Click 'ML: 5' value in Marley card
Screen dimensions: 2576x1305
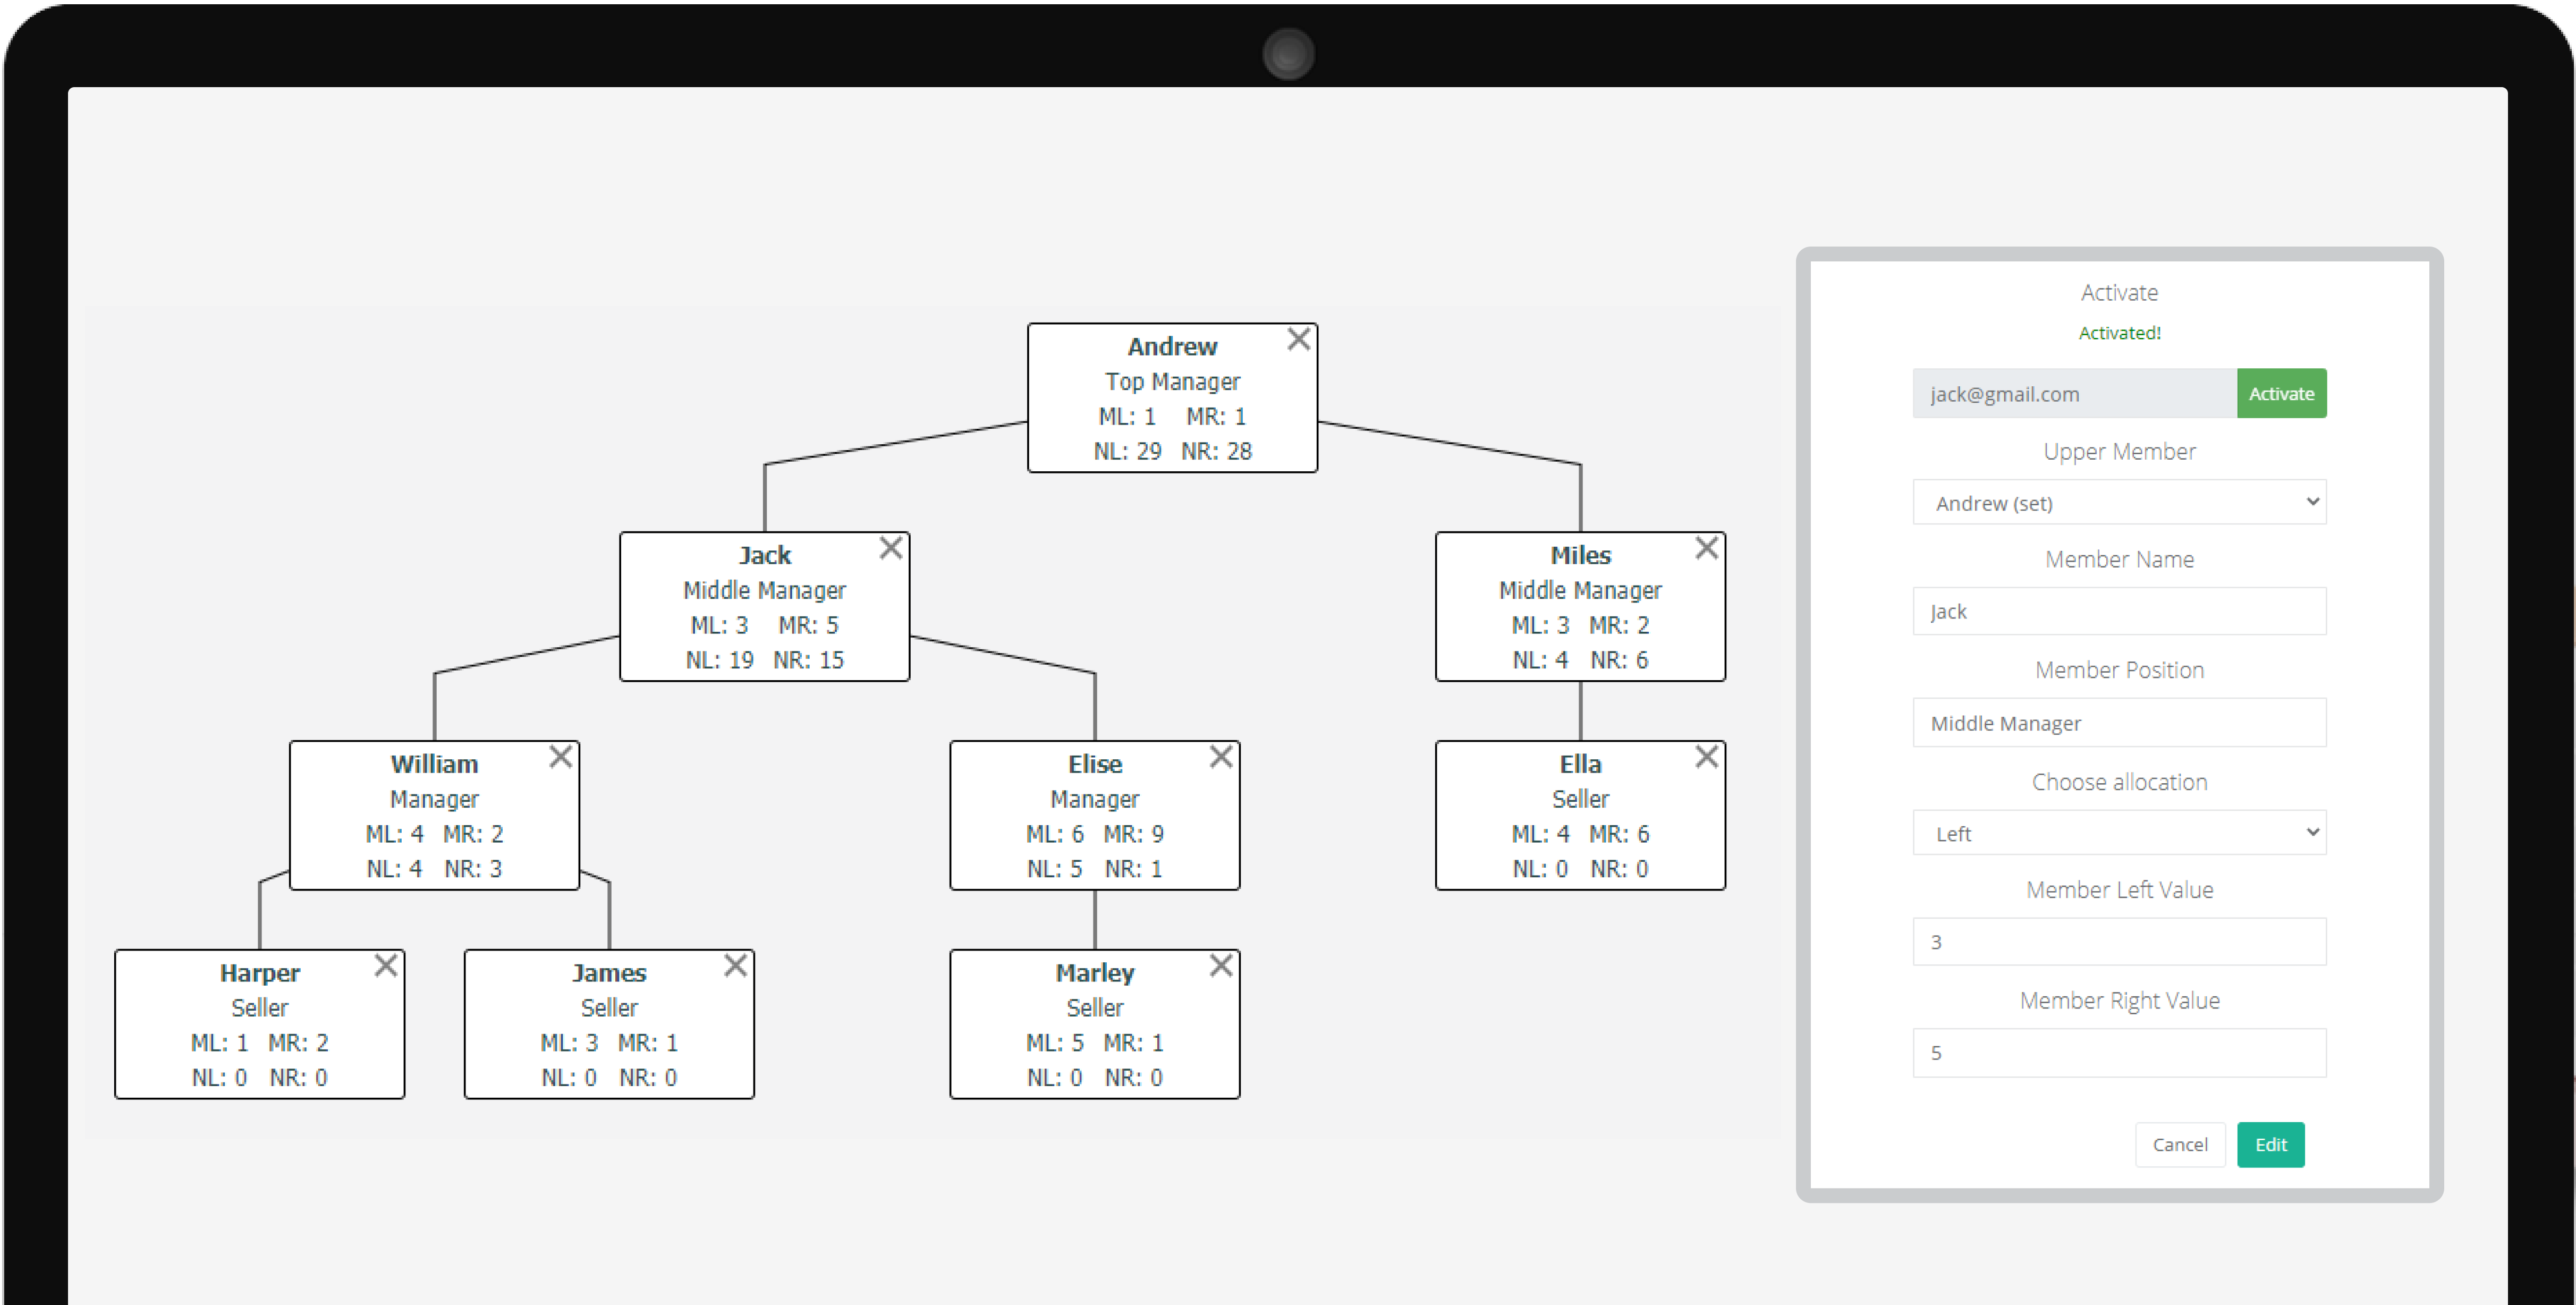(x=1054, y=1043)
